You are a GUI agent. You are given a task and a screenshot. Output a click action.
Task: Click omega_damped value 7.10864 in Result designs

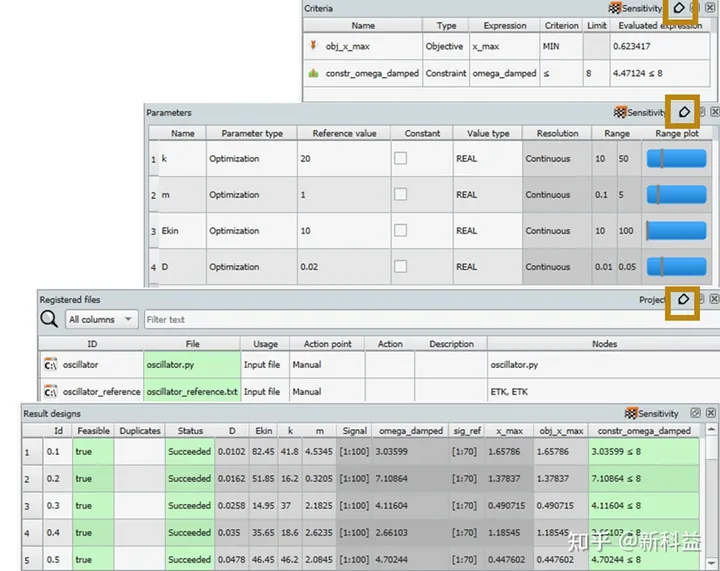click(x=411, y=478)
